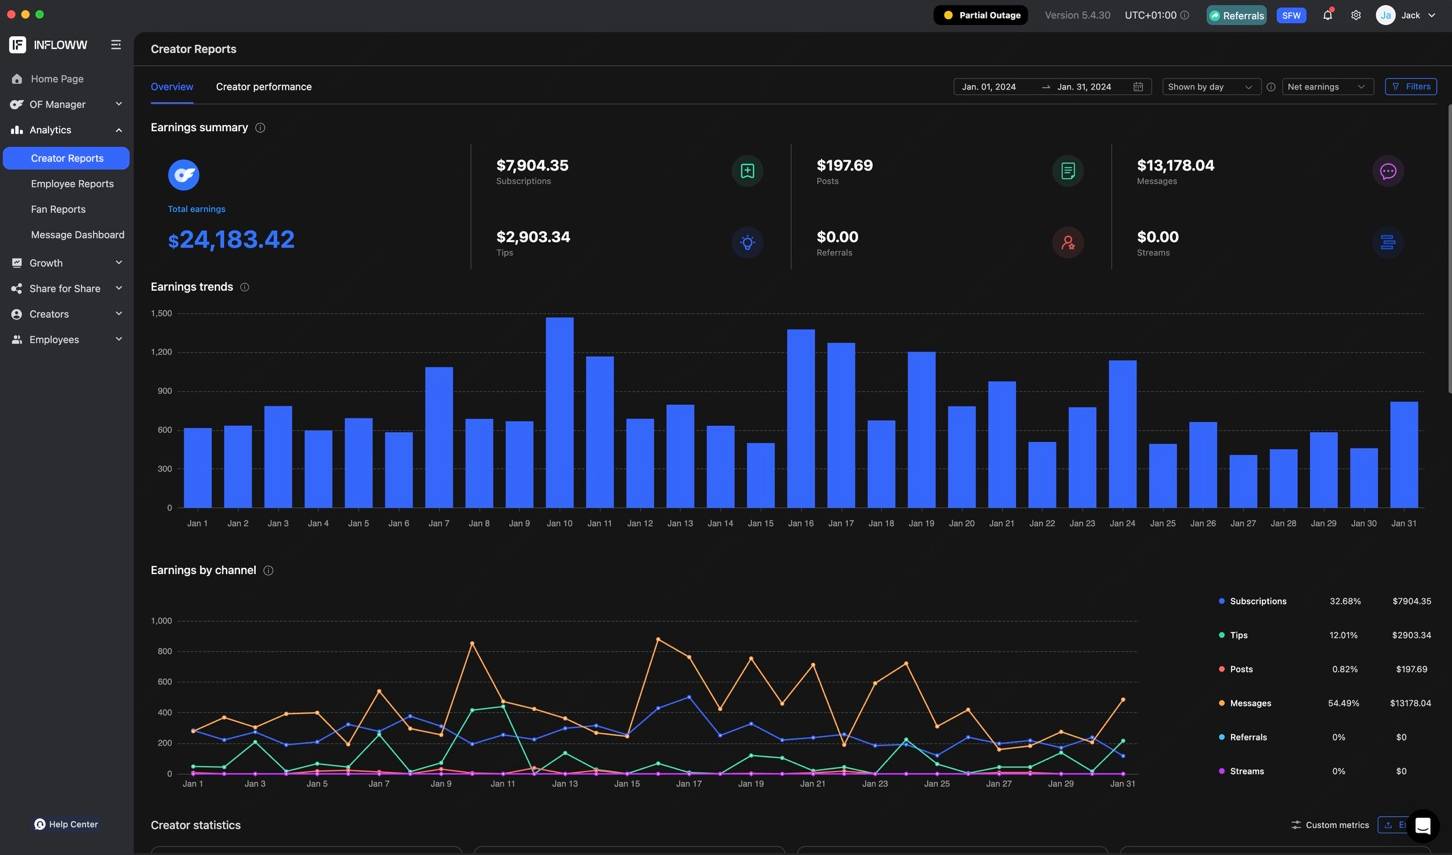Collapse the sidebar with hamburger icon
Screen dimensions: 1452x855
click(x=116, y=45)
